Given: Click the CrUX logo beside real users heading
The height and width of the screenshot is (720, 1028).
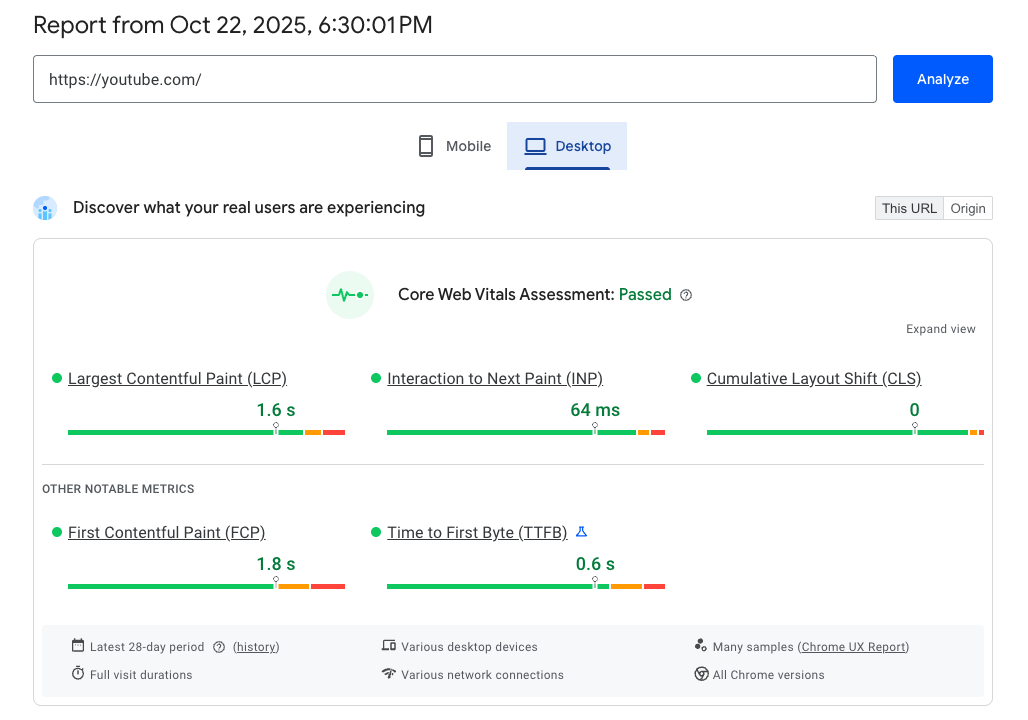Looking at the screenshot, I should coord(45,208).
